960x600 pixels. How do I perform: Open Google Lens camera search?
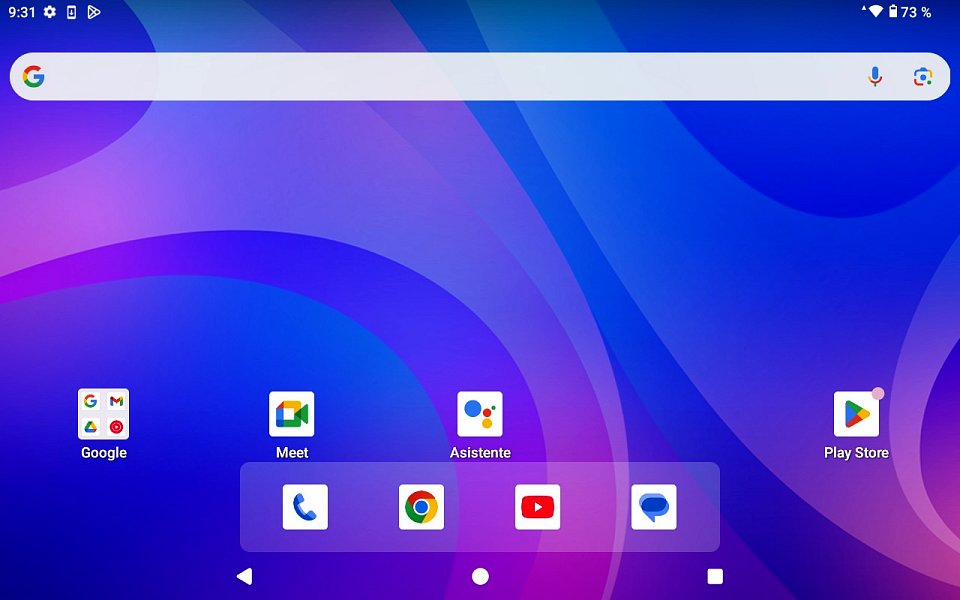pos(923,77)
